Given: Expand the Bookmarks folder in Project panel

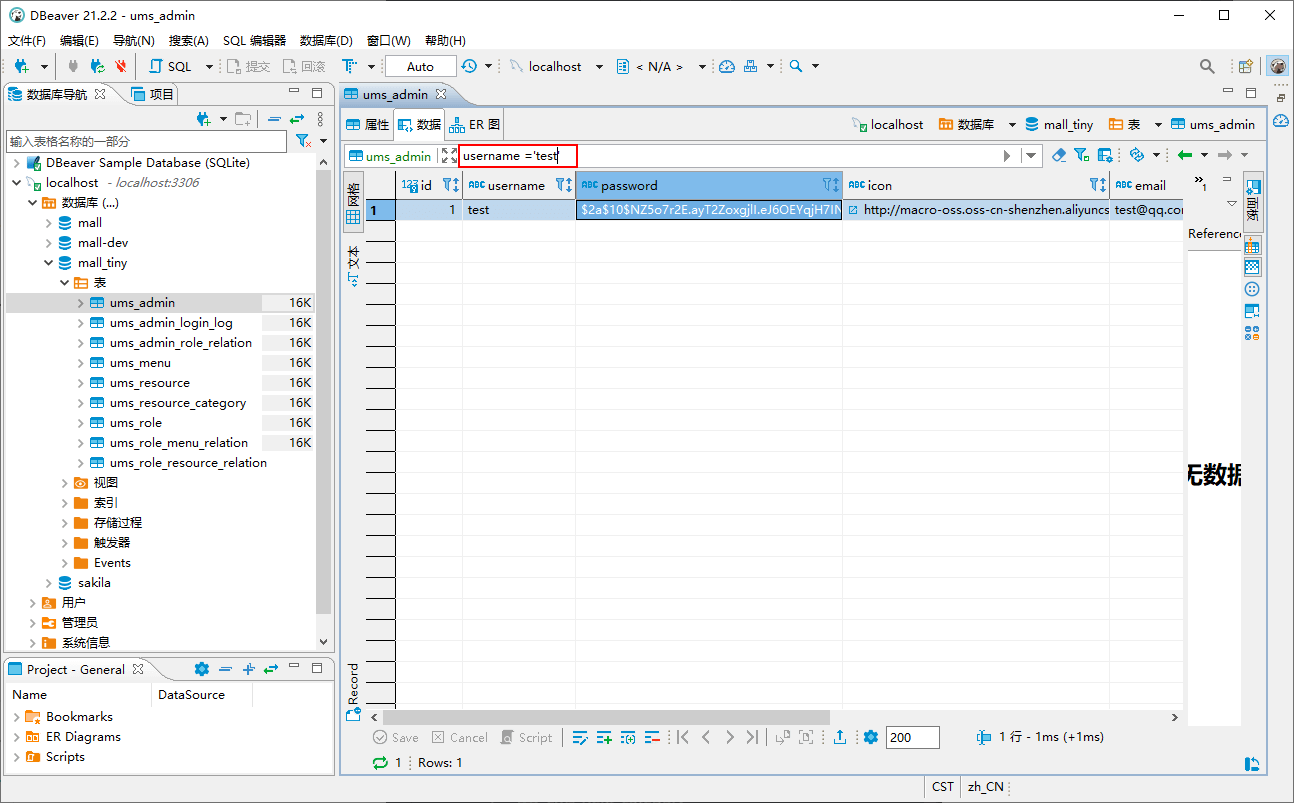Looking at the screenshot, I should click(x=17, y=717).
